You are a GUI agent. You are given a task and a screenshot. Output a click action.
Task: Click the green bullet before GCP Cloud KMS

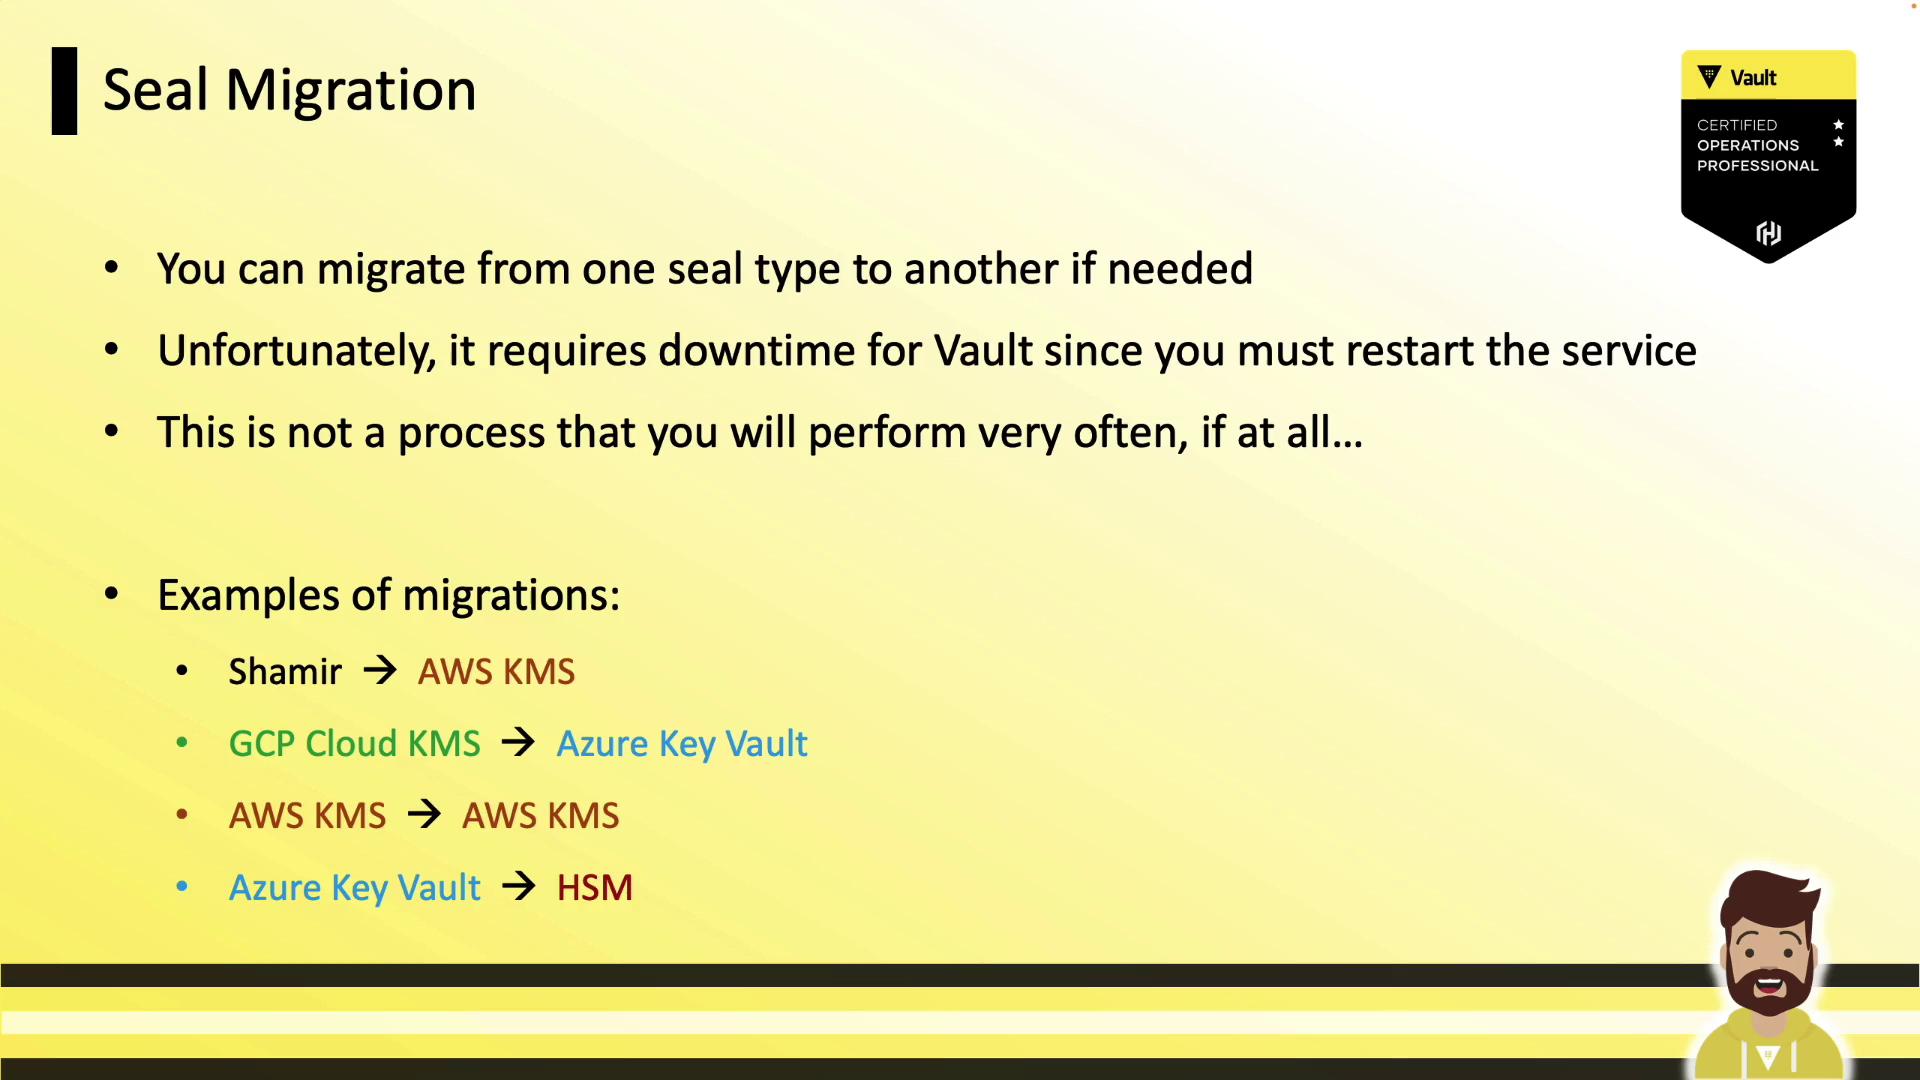point(182,743)
